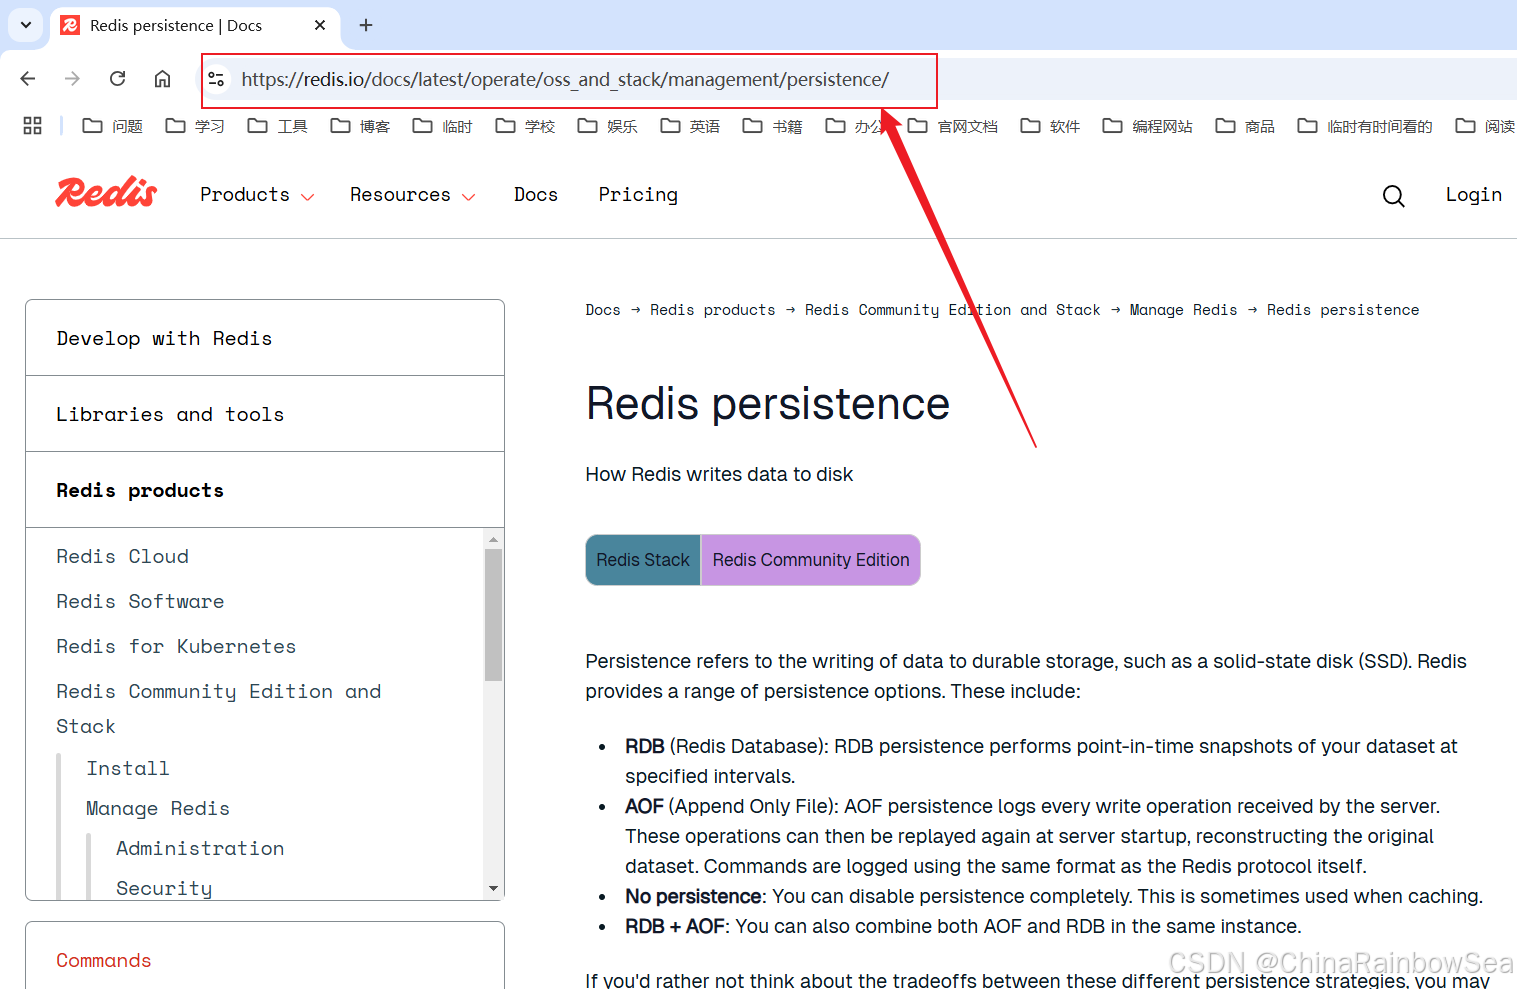Close the Redis persistence tab

[x=320, y=25]
